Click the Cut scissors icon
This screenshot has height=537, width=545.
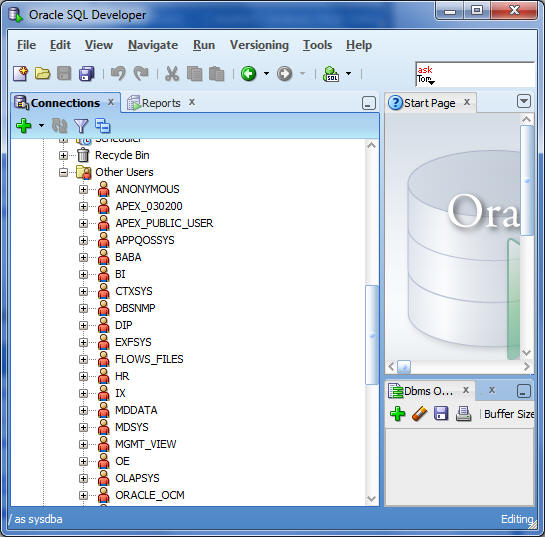pyautogui.click(x=172, y=74)
